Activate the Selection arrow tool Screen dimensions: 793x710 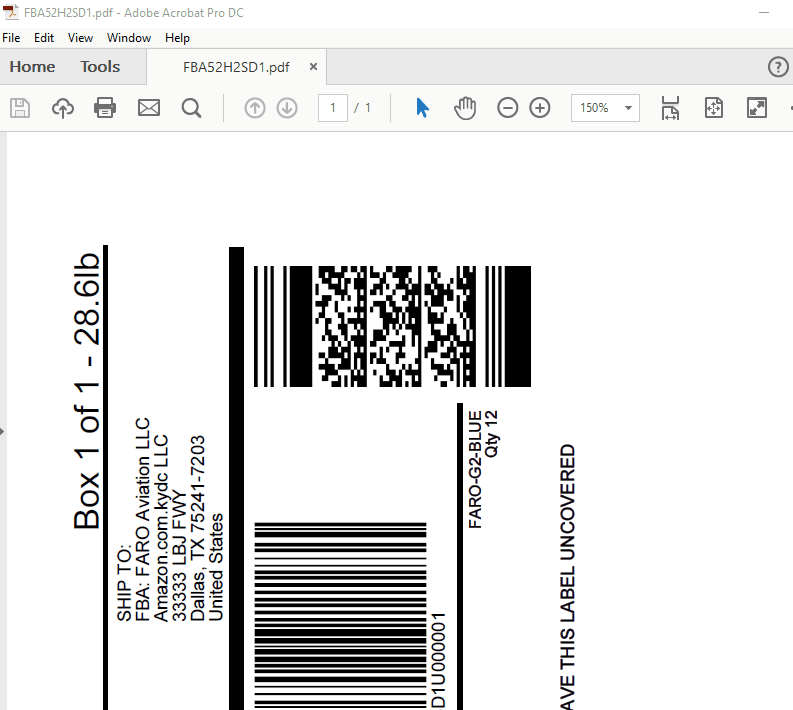[x=422, y=108]
